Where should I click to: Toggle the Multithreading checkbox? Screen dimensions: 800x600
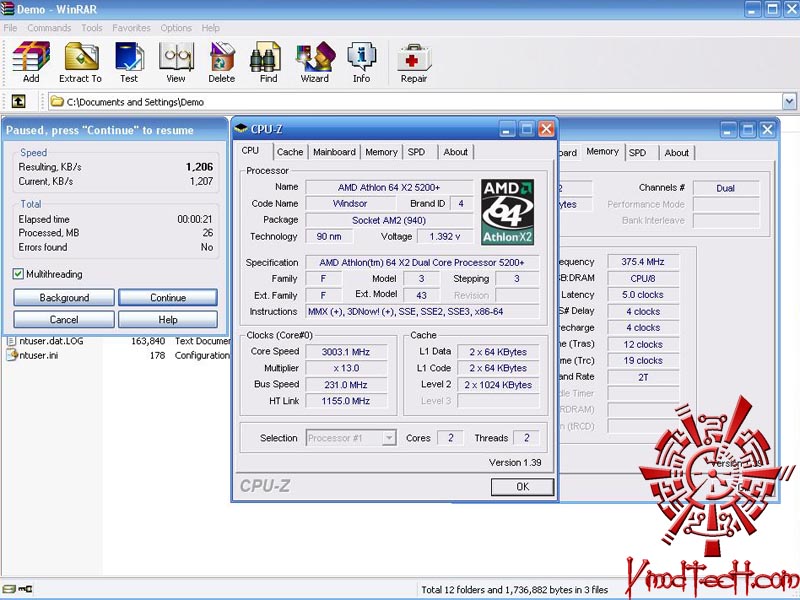tap(18, 274)
